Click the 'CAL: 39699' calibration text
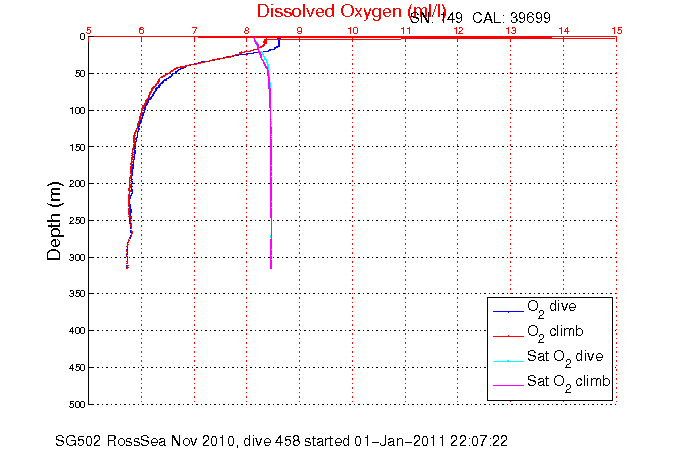Screen dimensions: 681x454 click(511, 18)
